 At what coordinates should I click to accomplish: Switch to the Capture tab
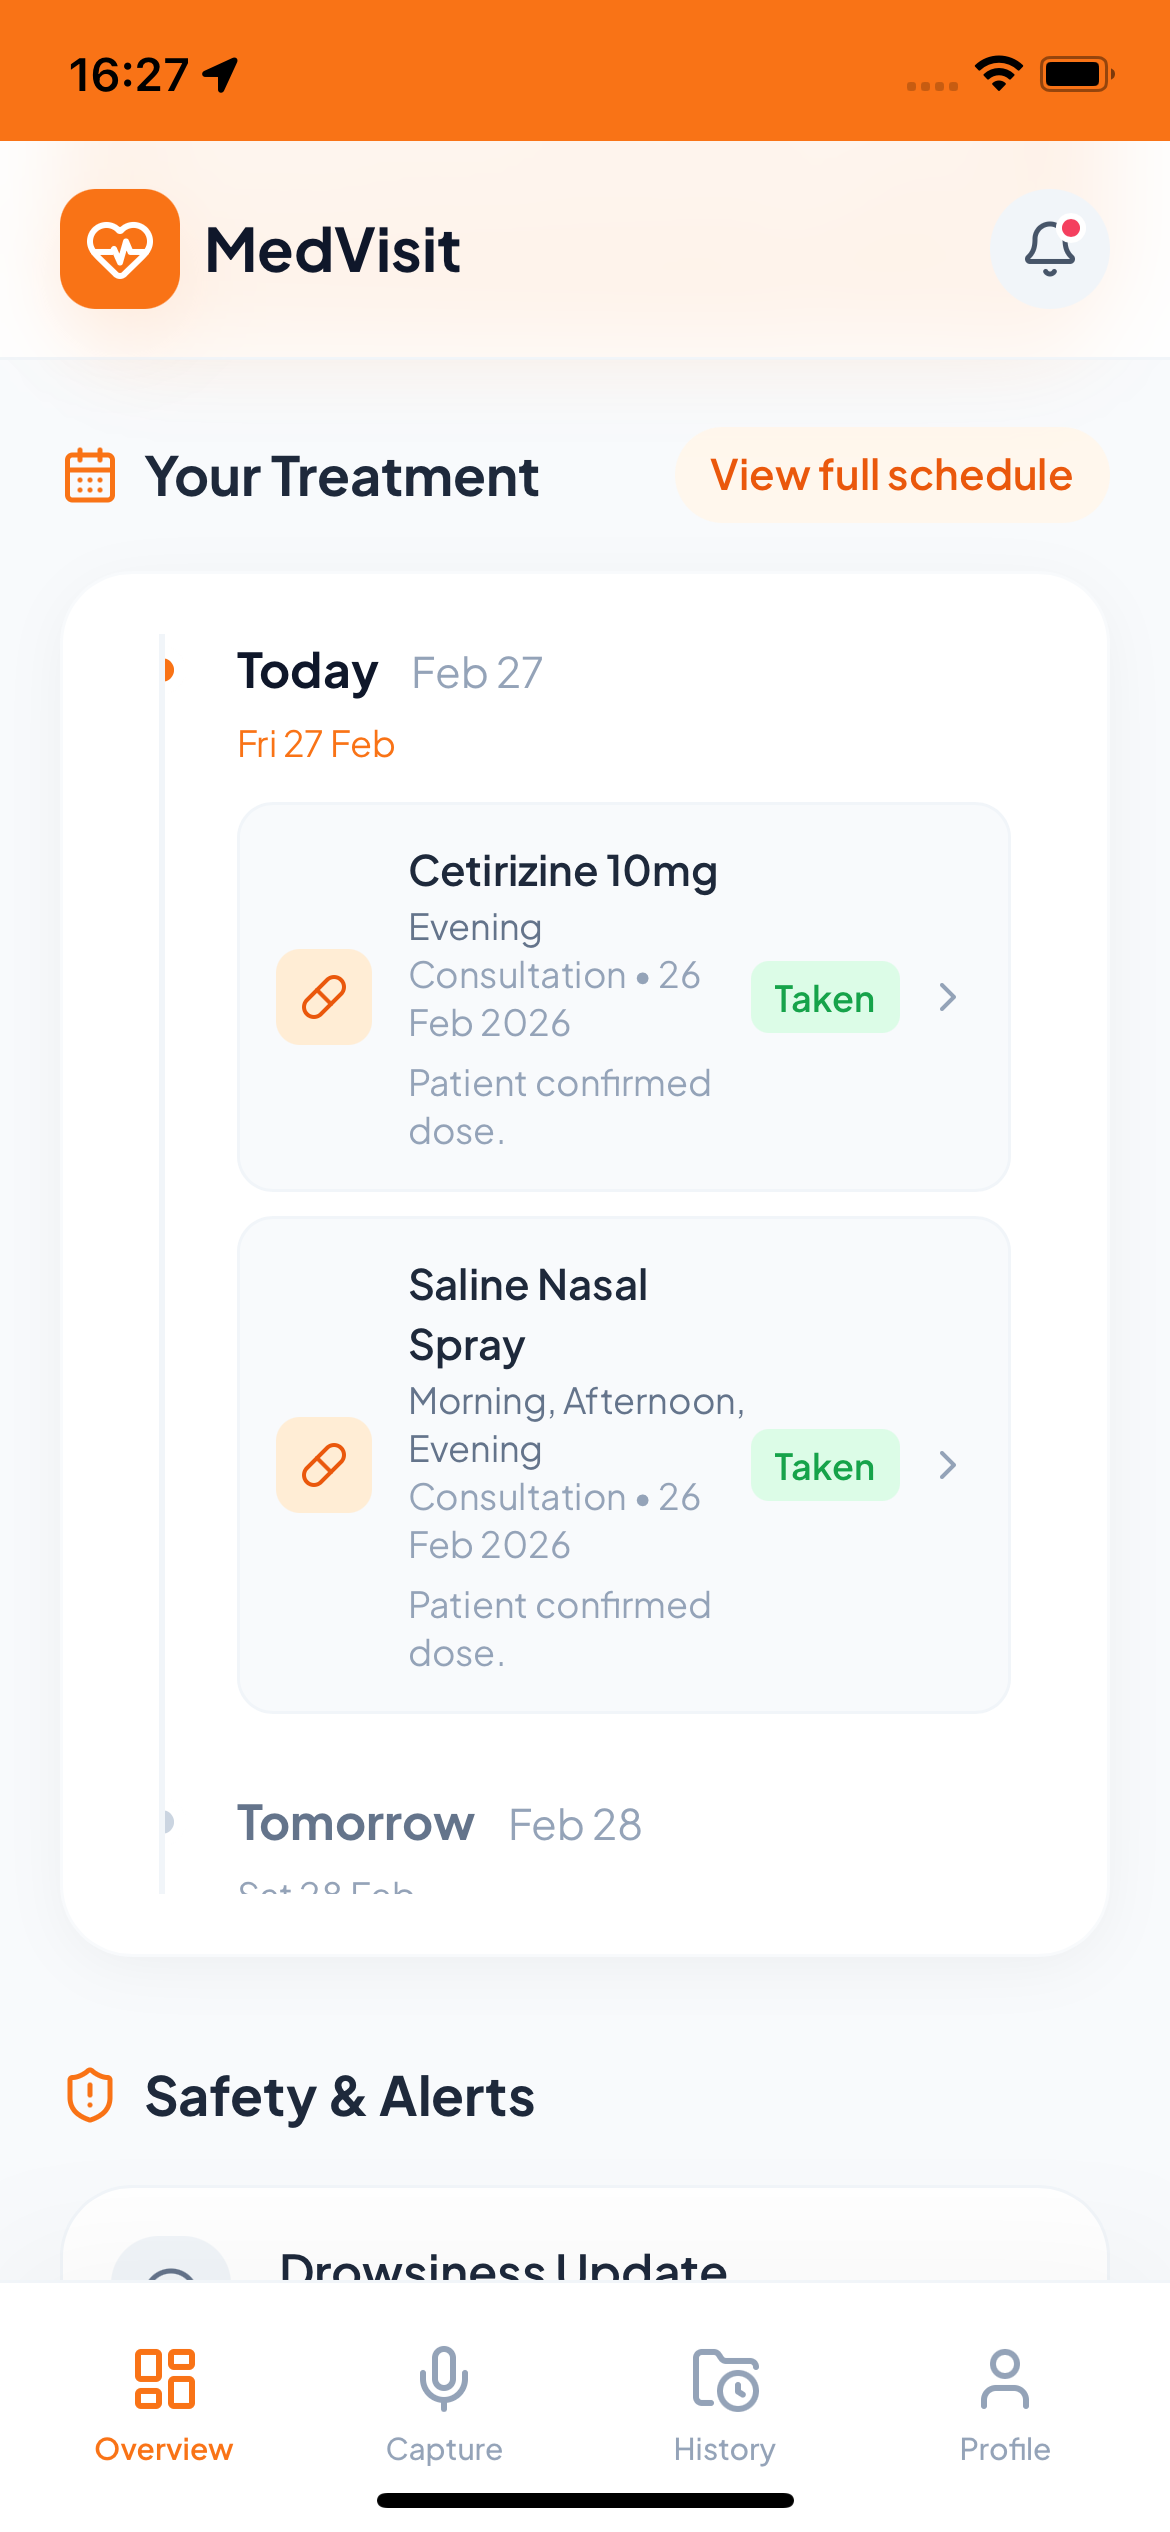444,2404
